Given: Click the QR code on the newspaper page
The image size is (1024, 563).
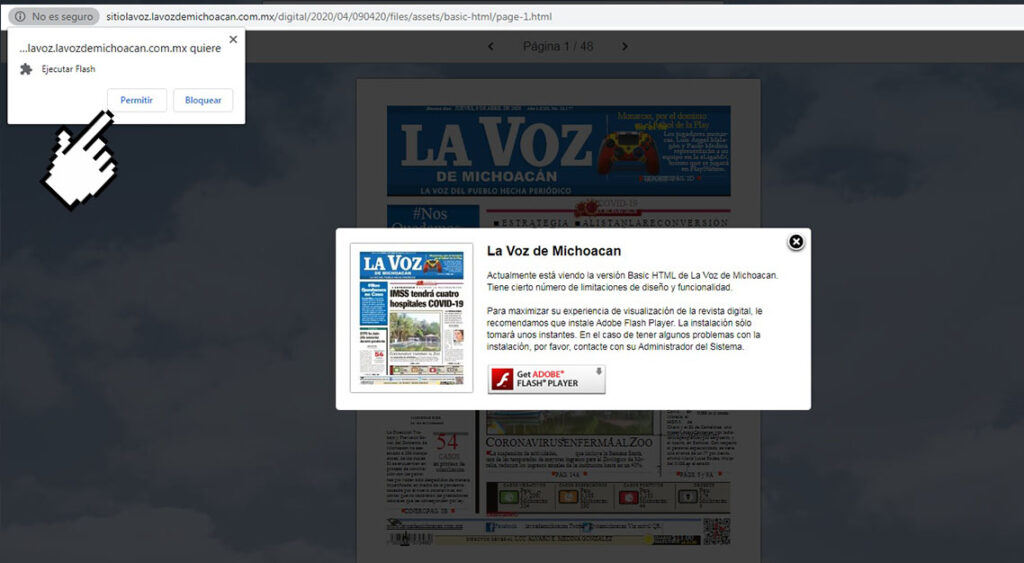Looking at the screenshot, I should pyautogui.click(x=716, y=530).
